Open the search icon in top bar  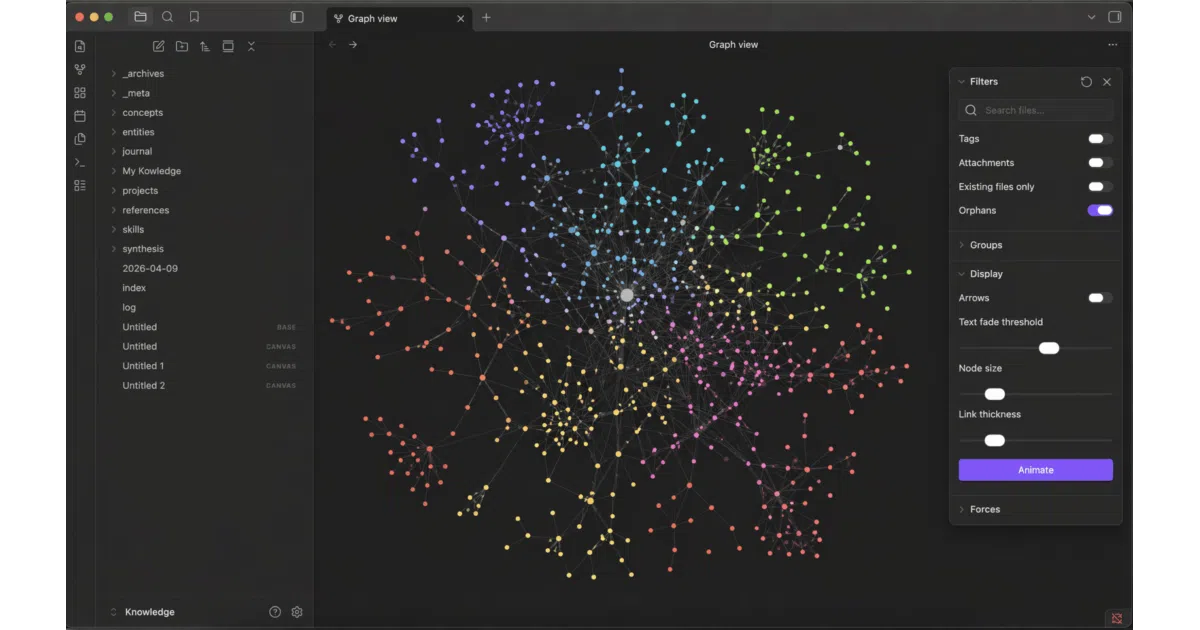click(x=167, y=17)
